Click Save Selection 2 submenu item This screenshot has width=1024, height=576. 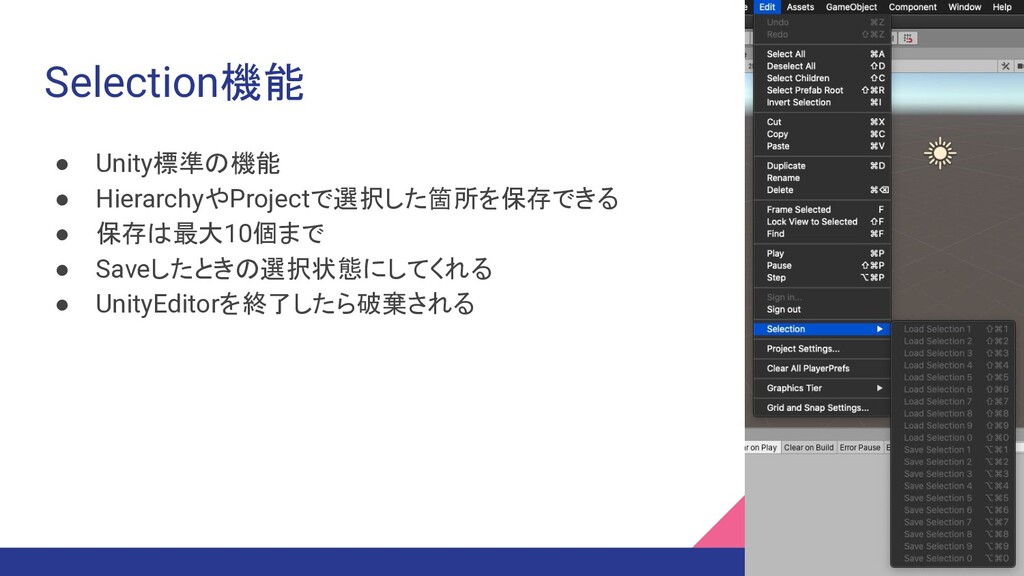955,462
